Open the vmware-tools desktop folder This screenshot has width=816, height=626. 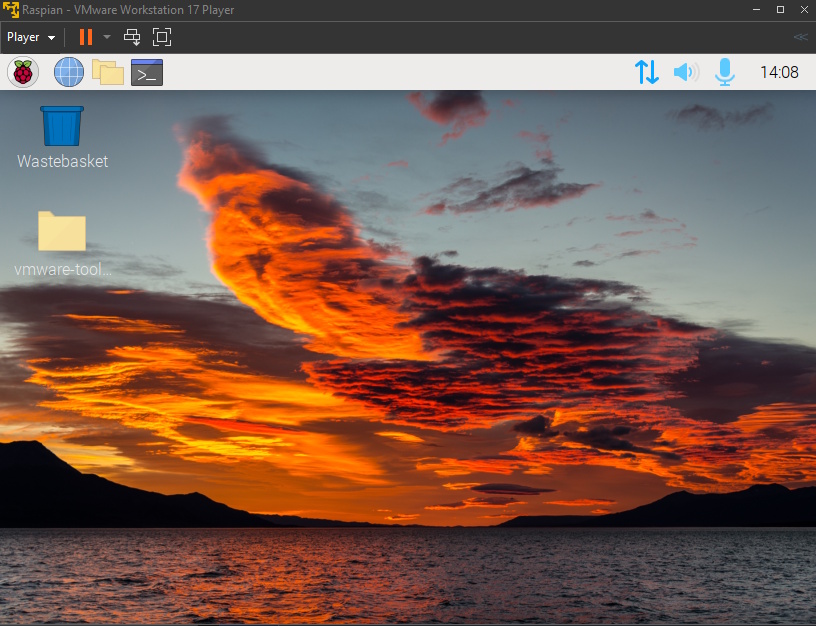[61, 230]
